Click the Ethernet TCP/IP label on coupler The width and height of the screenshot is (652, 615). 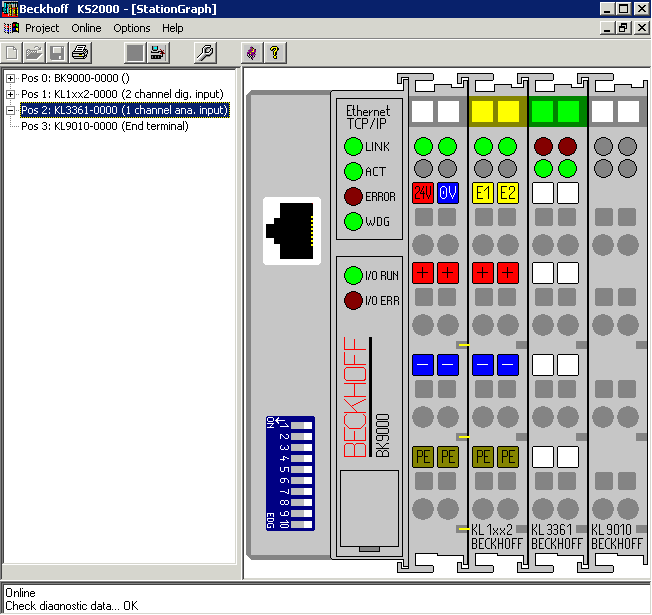[368, 117]
